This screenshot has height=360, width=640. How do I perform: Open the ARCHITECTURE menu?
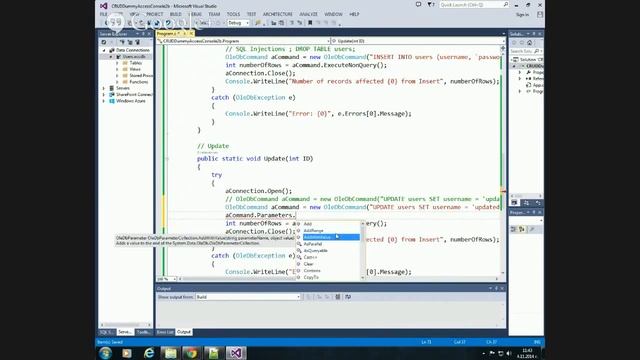pos(278,14)
